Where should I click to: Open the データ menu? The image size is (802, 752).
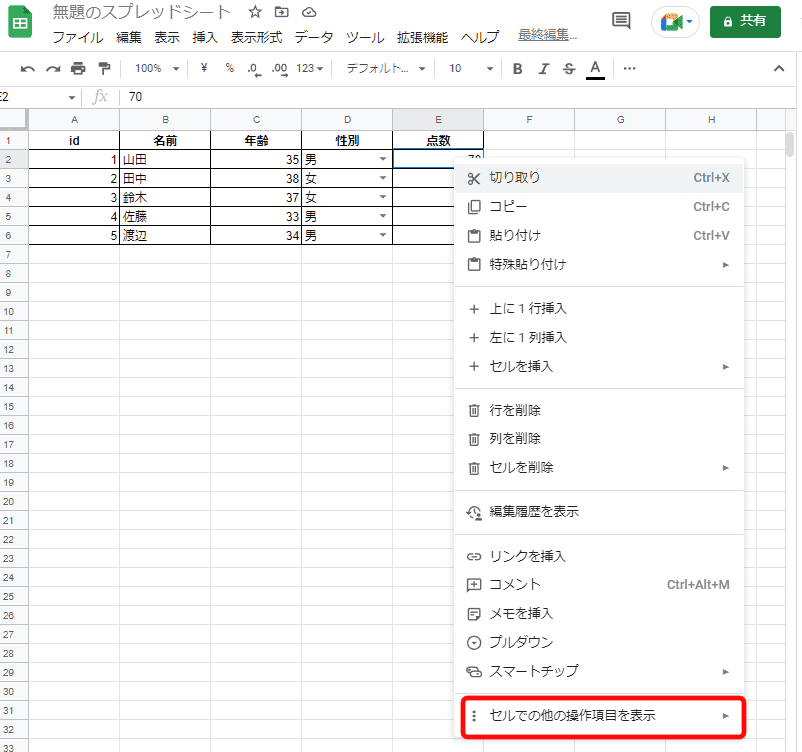point(314,37)
